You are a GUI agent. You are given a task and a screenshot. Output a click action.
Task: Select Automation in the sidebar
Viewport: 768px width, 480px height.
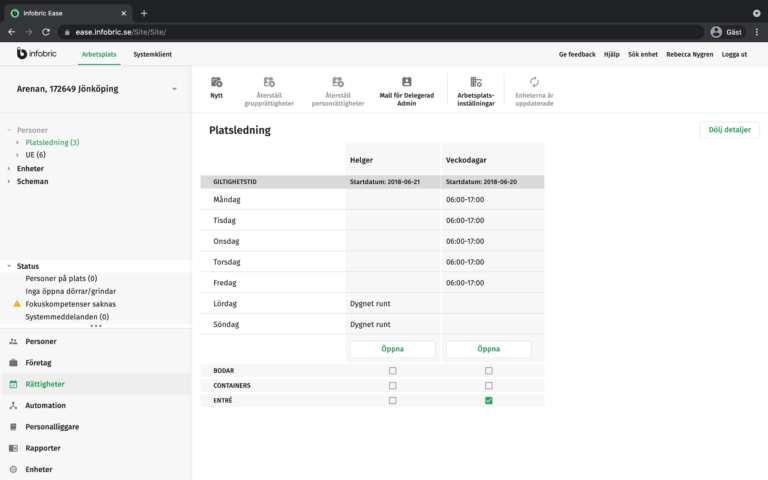[x=45, y=405]
